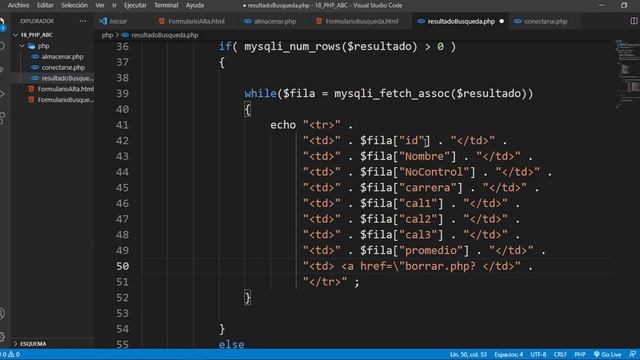Screen dimensions: 640x360
Task: Change indentation via Espacios: 4
Action: (x=508, y=354)
